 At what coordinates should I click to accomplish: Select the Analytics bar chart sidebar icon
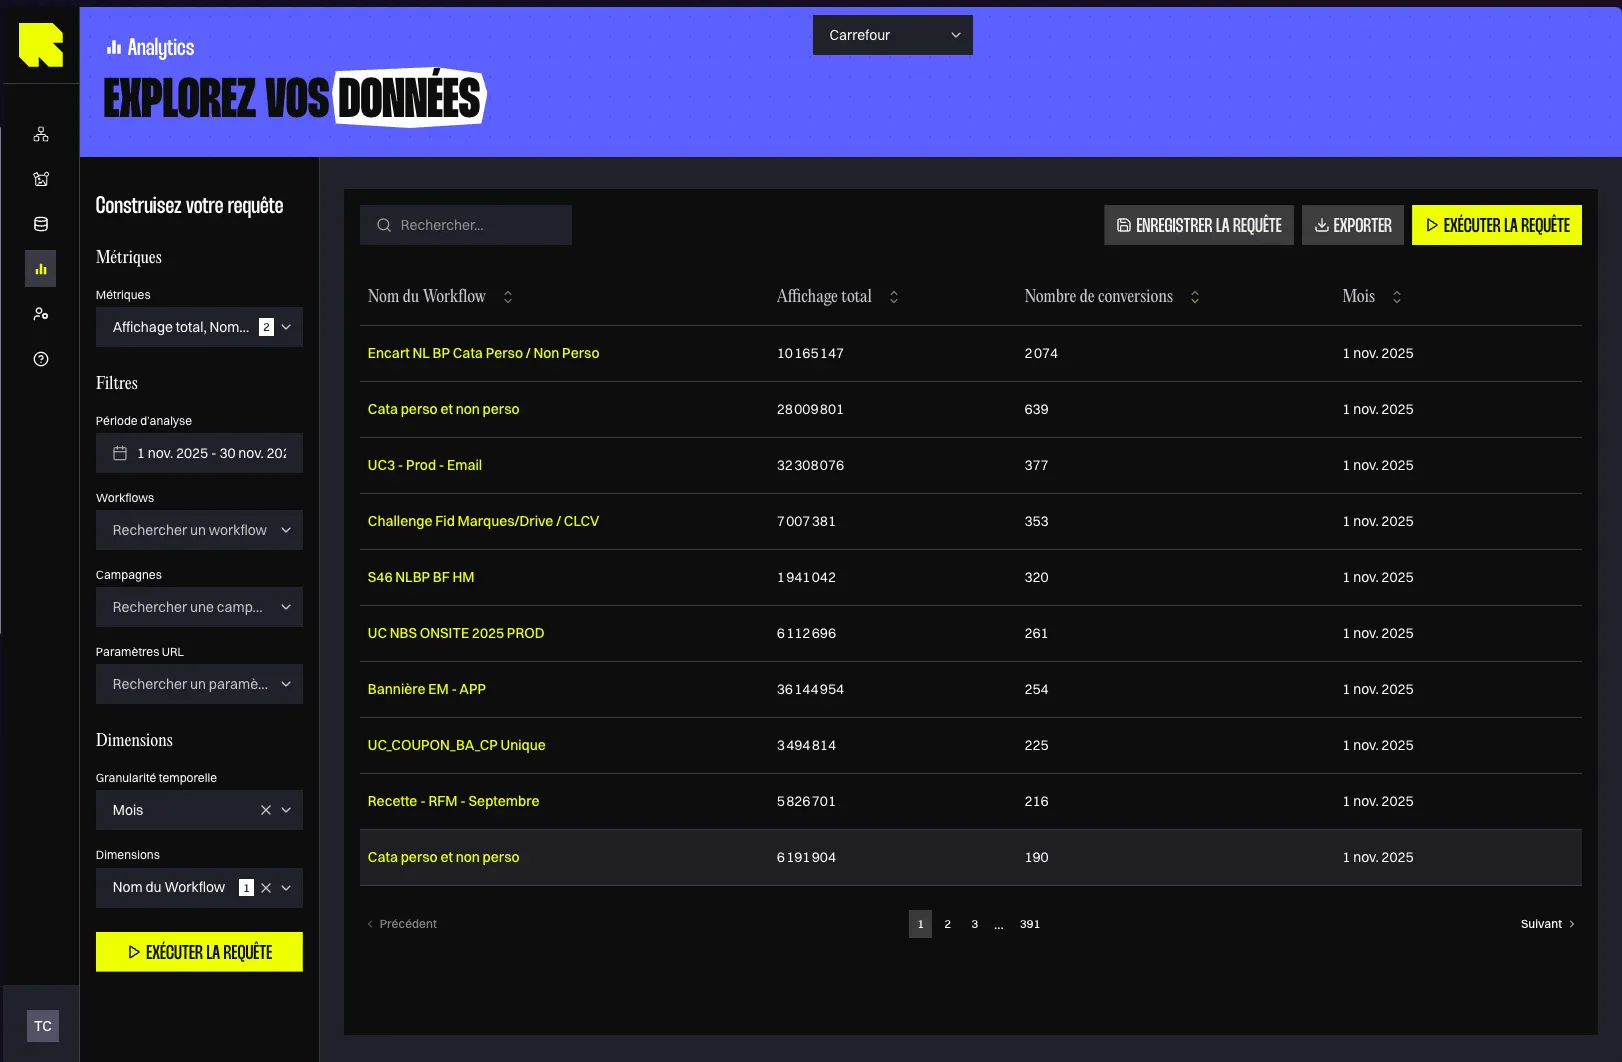[x=41, y=269]
